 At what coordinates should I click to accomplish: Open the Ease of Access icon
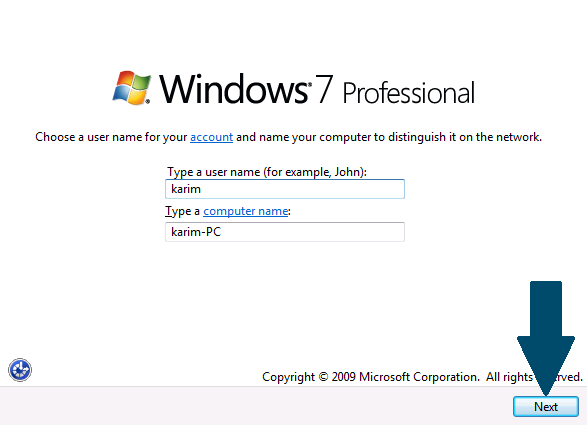pyautogui.click(x=20, y=370)
